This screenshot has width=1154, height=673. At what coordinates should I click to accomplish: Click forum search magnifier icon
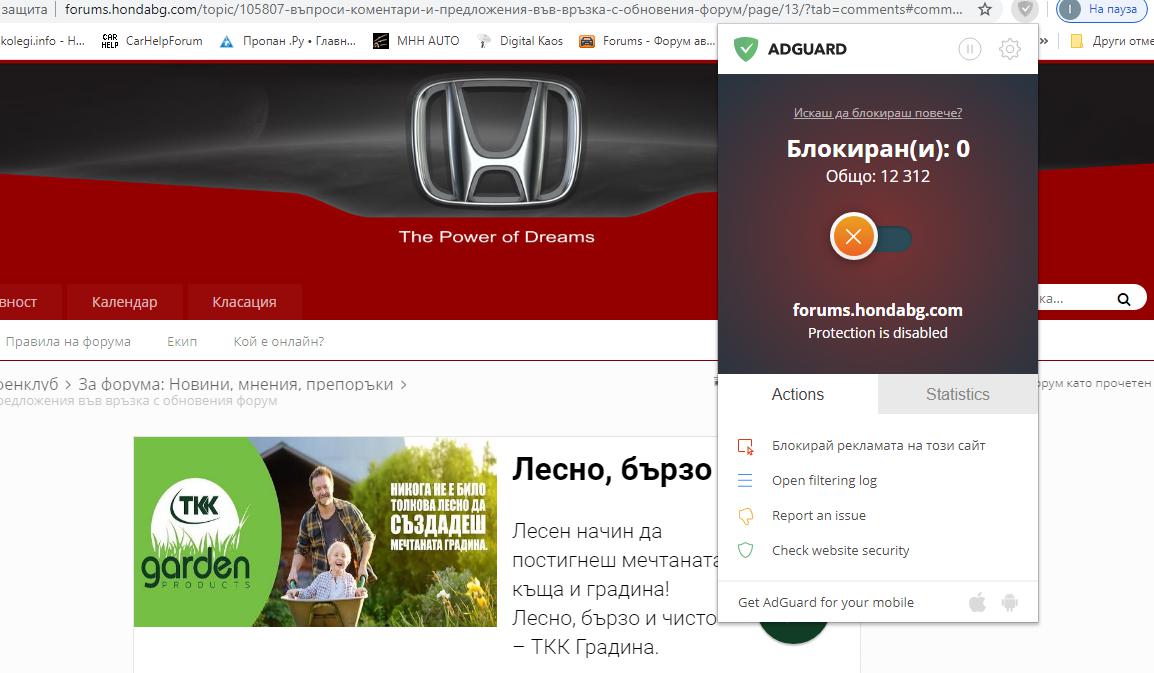tap(1124, 299)
